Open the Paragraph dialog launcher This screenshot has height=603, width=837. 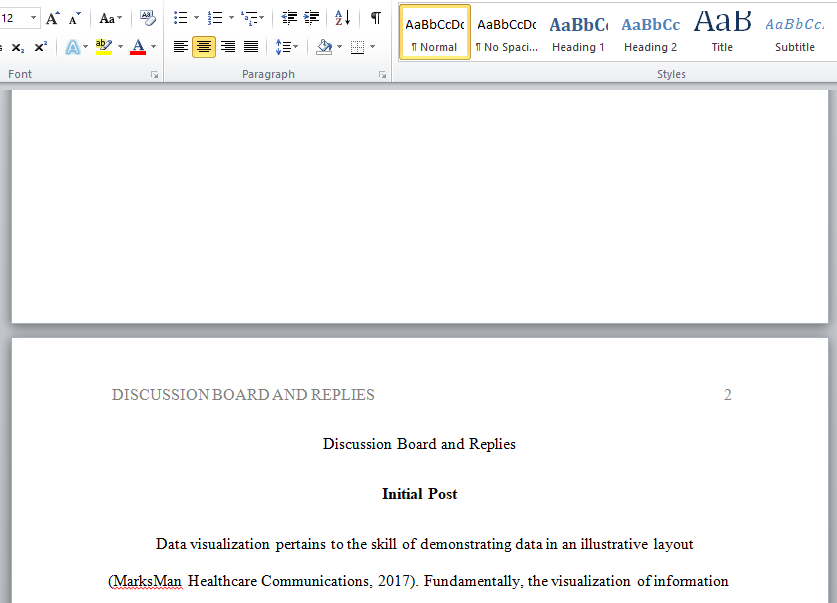click(x=382, y=75)
